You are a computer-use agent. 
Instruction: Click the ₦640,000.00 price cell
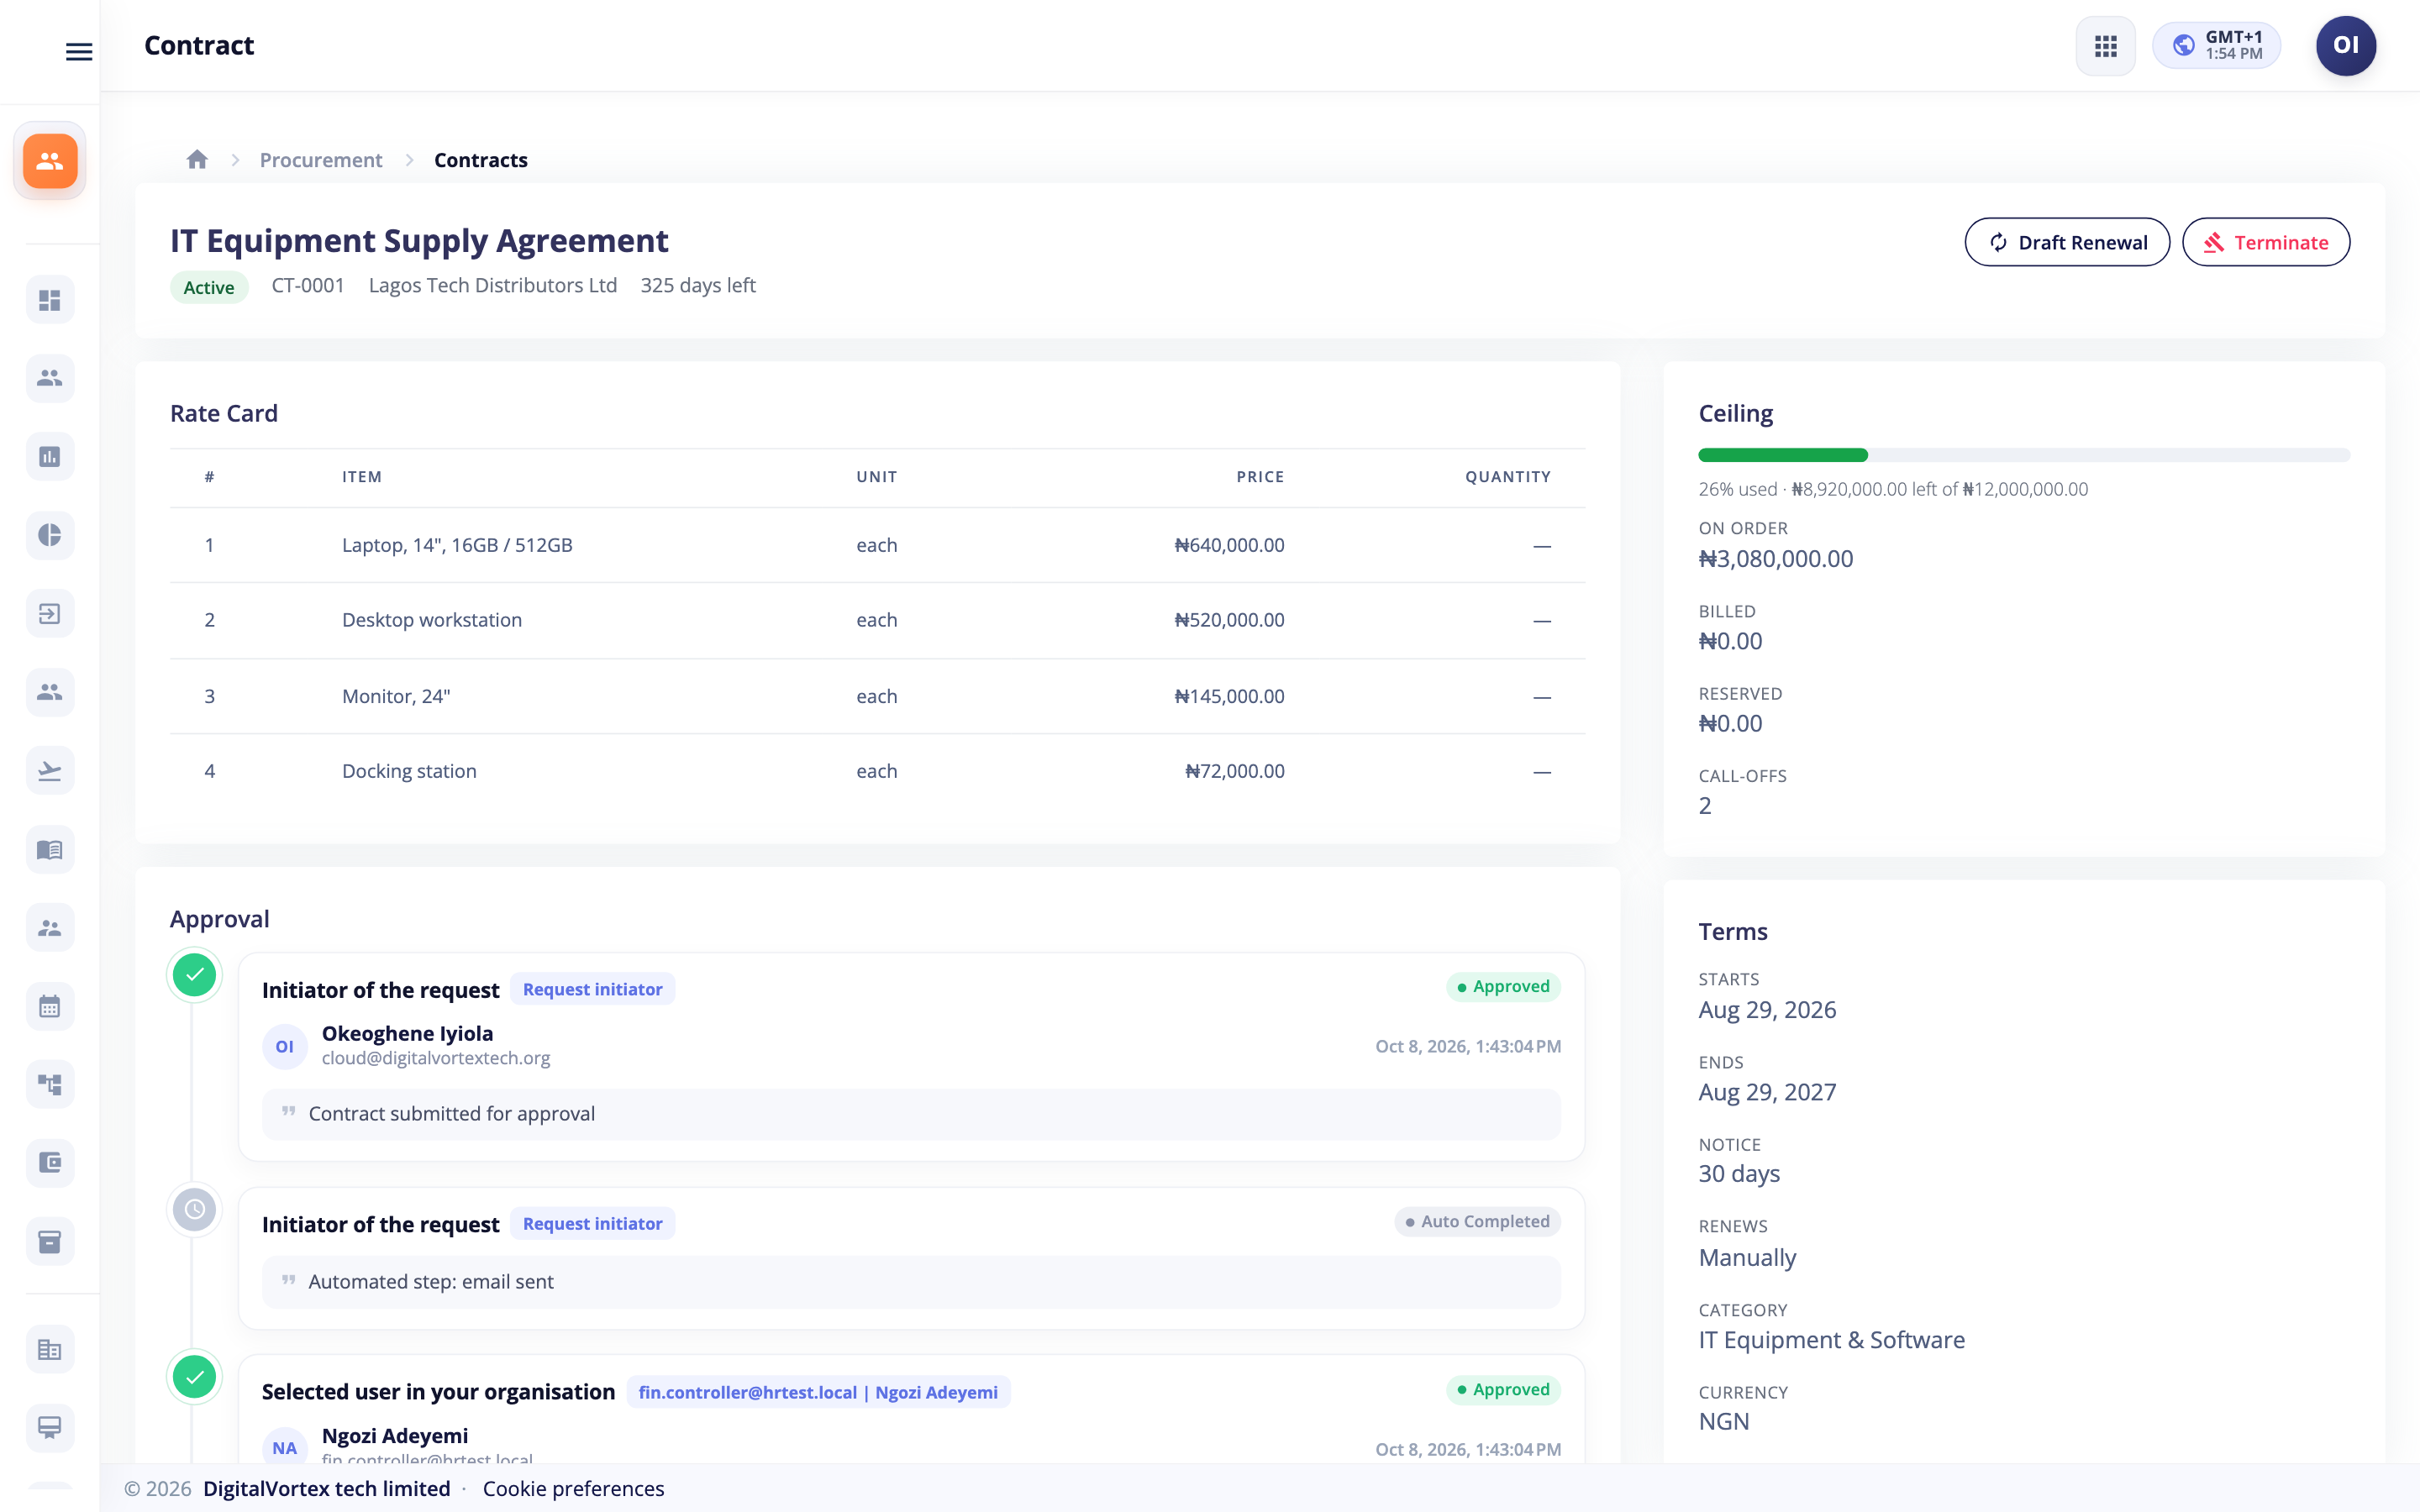(x=1229, y=545)
